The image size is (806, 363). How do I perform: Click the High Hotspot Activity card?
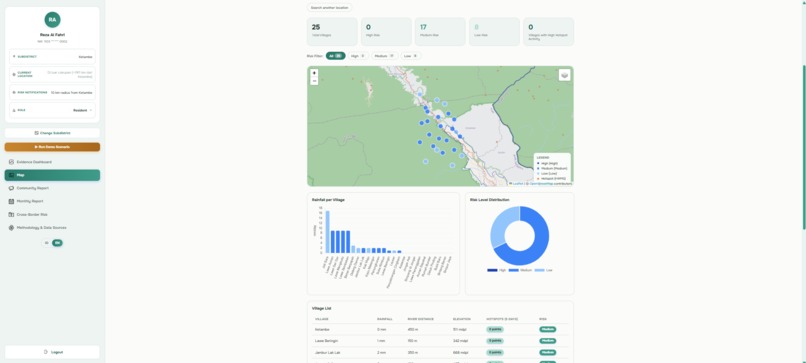click(x=548, y=32)
